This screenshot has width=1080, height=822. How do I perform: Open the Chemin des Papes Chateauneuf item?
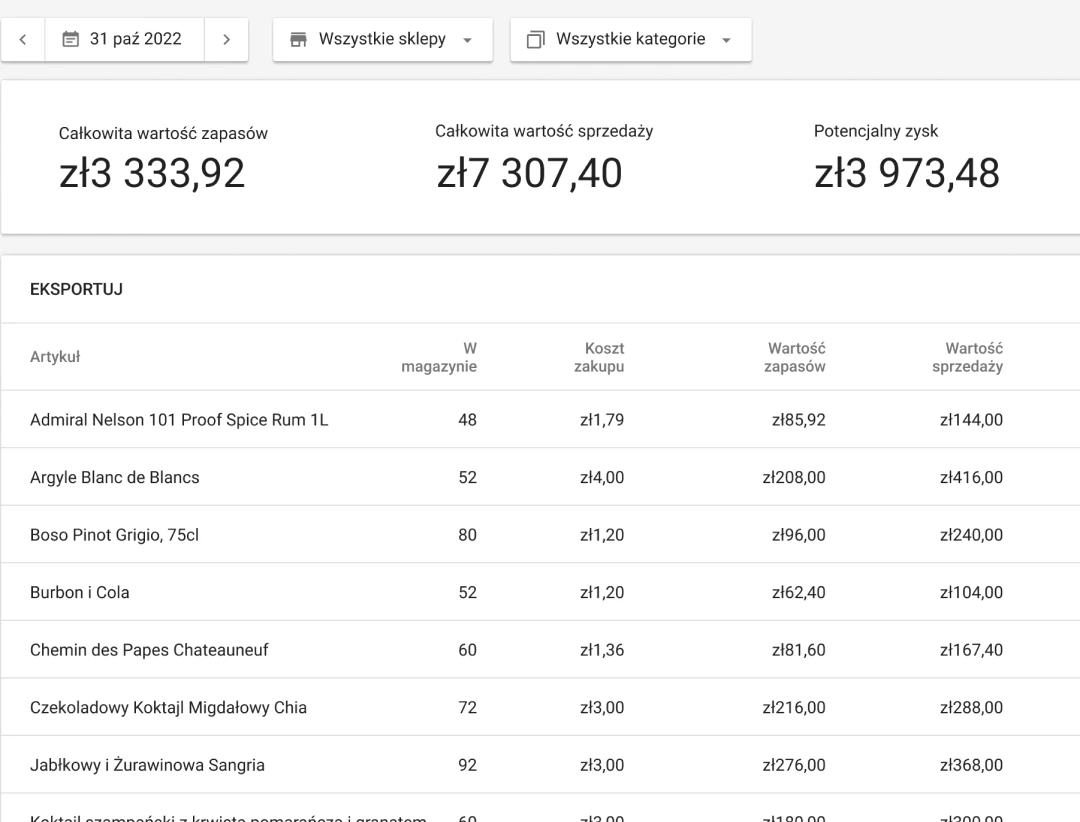[149, 650]
